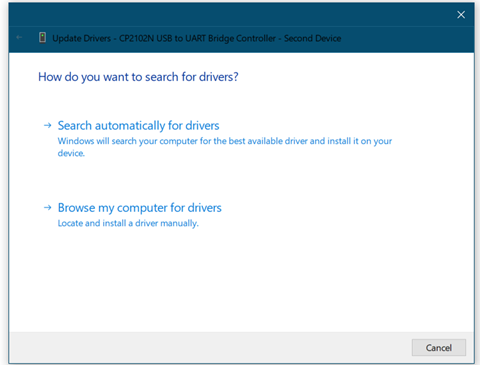
Task: Click the word 'drivers?' in the heading
Action: tap(219, 77)
